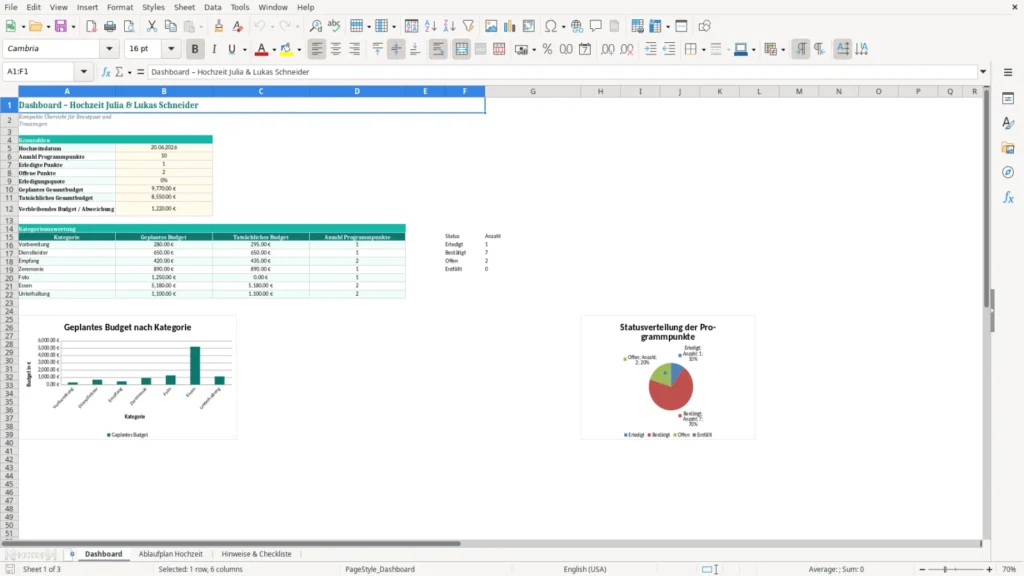
Task: Expand the formula bar
Action: click(983, 72)
